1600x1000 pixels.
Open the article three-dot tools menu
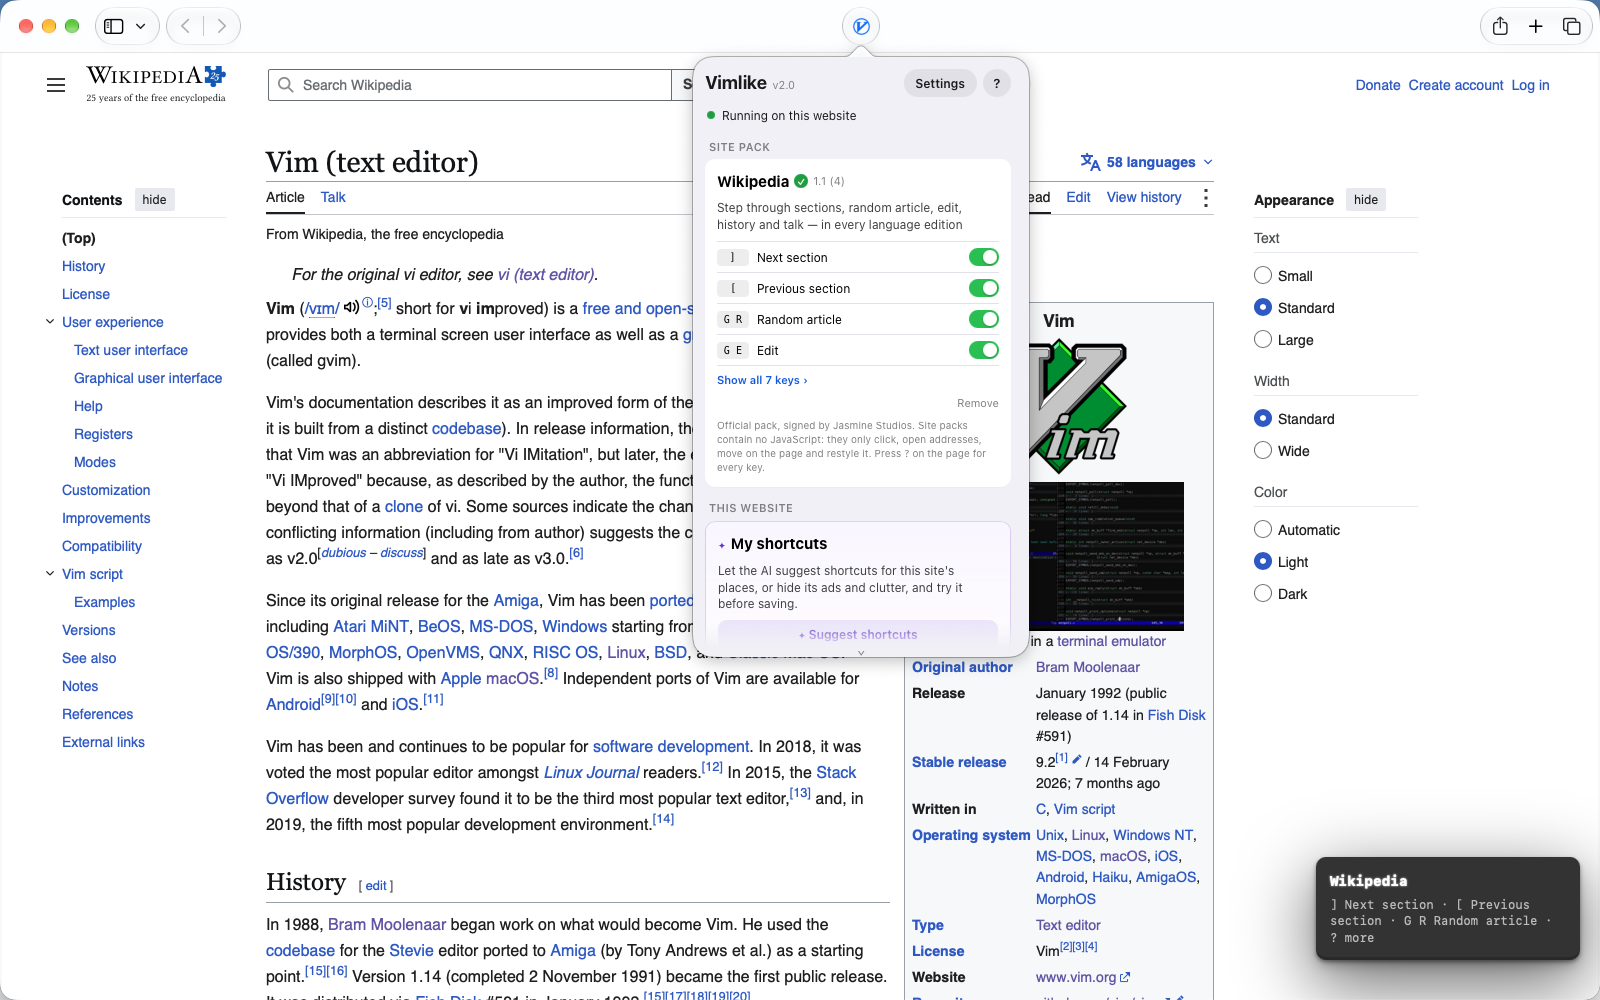click(1206, 198)
